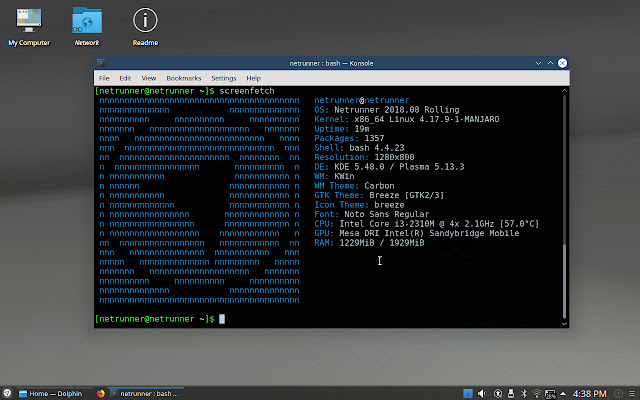Click the Konsole scrollbar down arrow
The height and width of the screenshot is (400, 640).
point(564,324)
